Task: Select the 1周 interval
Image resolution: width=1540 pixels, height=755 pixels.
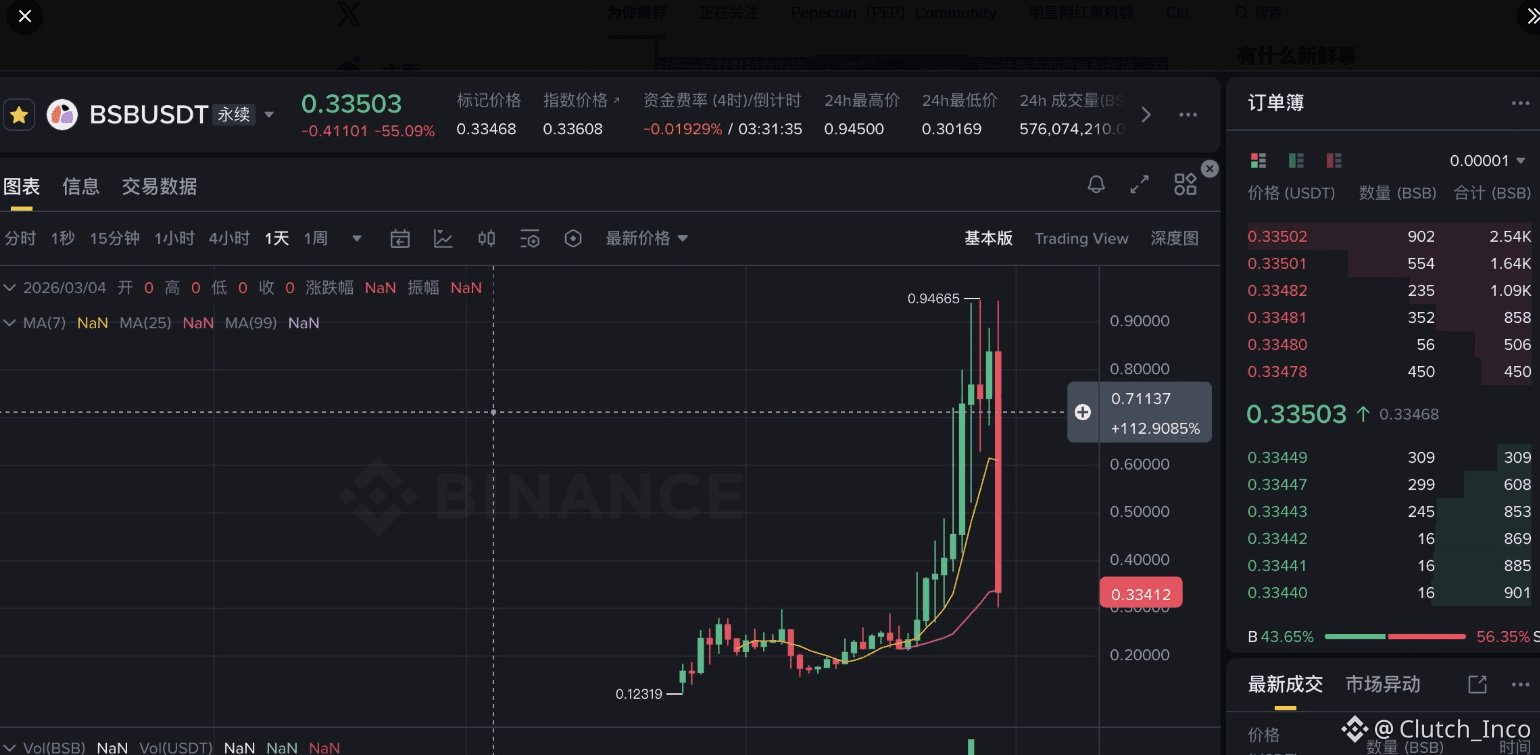Action: click(316, 238)
